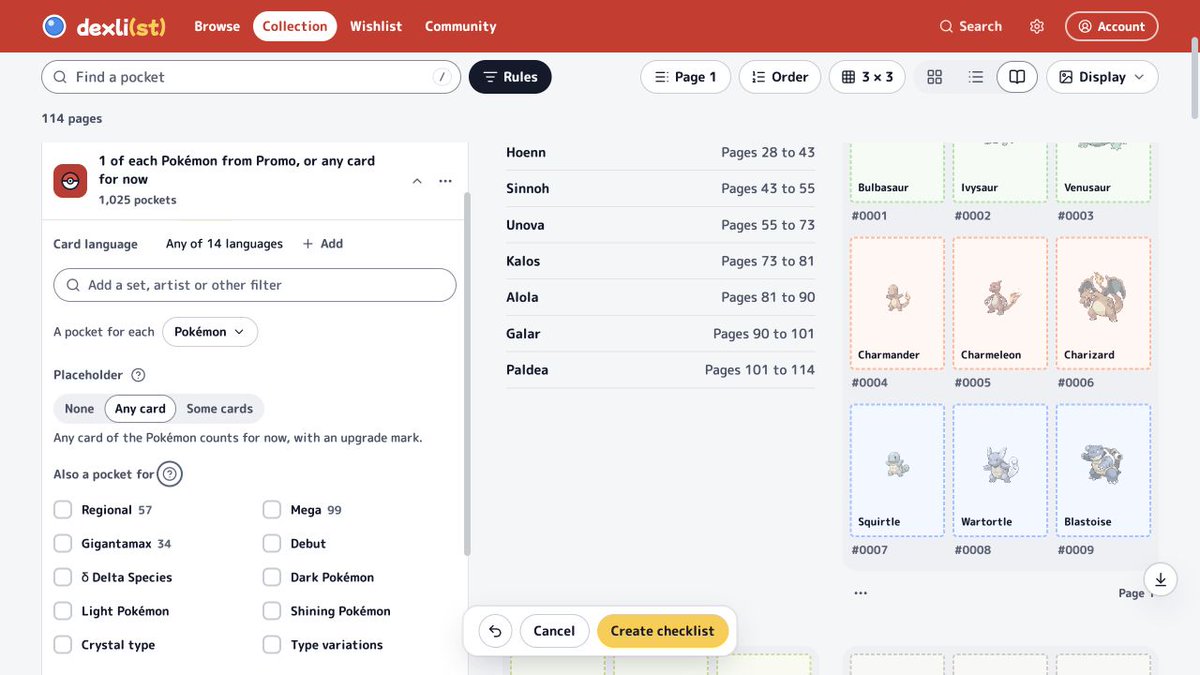Viewport: 1200px width, 675px height.
Task: Select Any card placeholder option
Action: [140, 409]
